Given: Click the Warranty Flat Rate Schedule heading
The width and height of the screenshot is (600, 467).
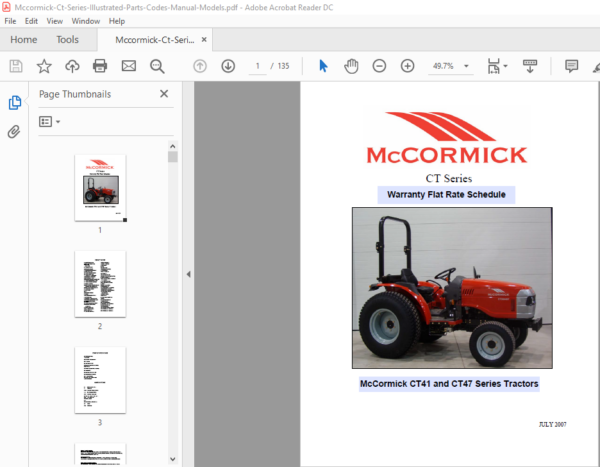Looking at the screenshot, I should tap(446, 194).
